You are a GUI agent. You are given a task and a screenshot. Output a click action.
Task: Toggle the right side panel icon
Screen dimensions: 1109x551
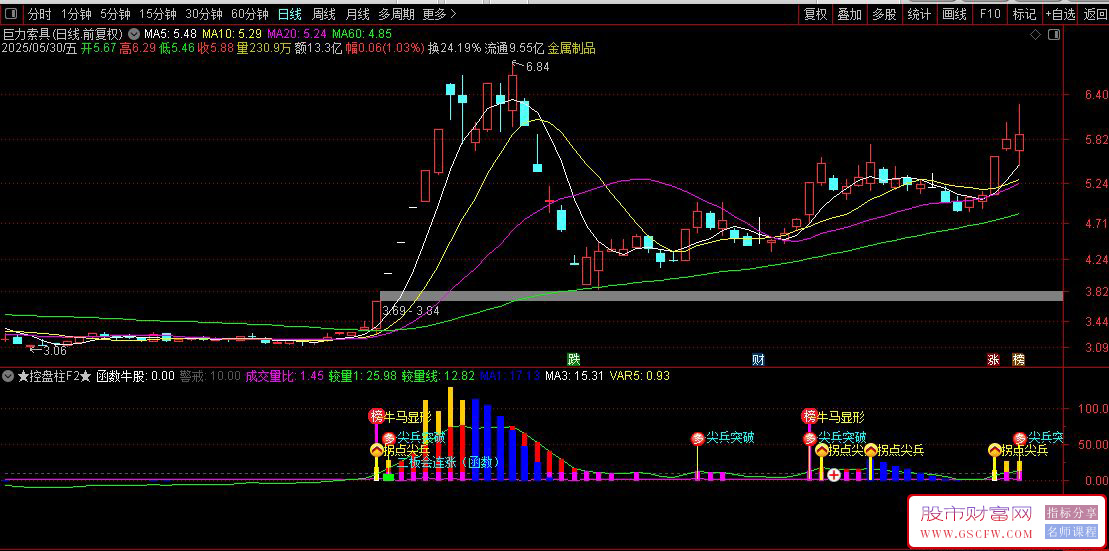tap(1054, 34)
